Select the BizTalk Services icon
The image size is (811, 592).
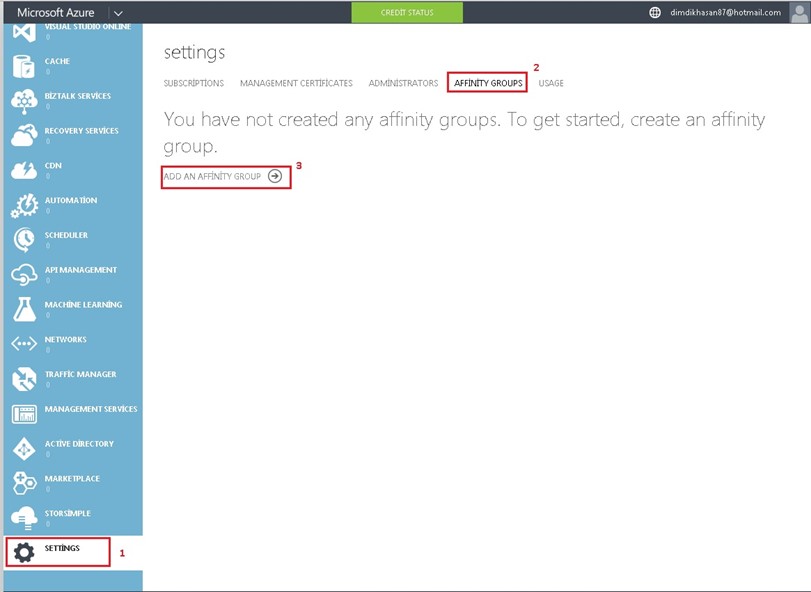[24, 101]
